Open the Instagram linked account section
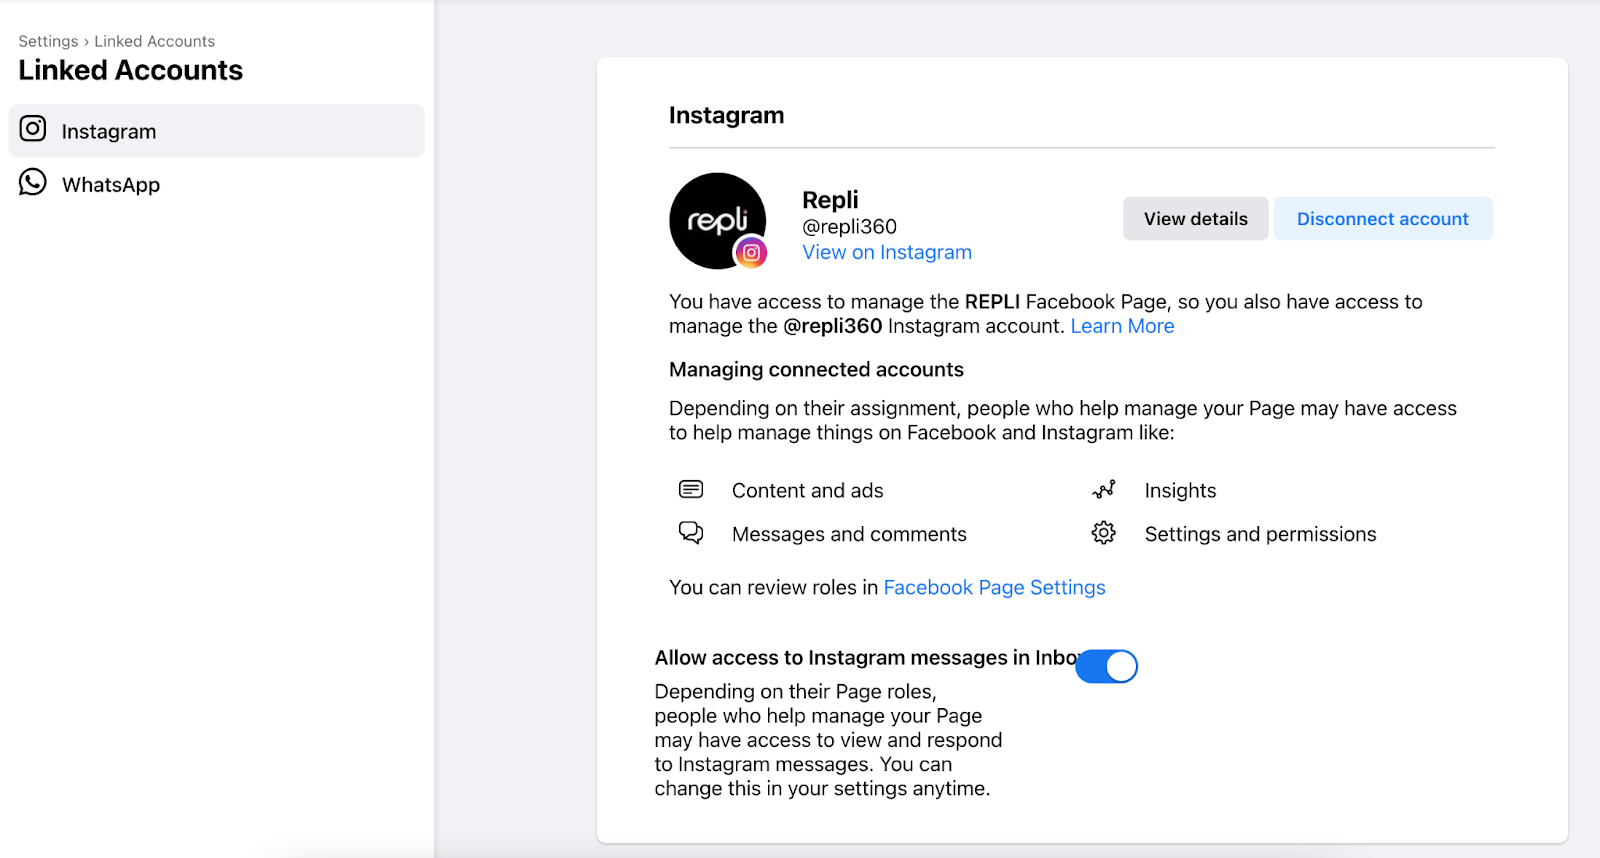1600x858 pixels. pos(217,131)
